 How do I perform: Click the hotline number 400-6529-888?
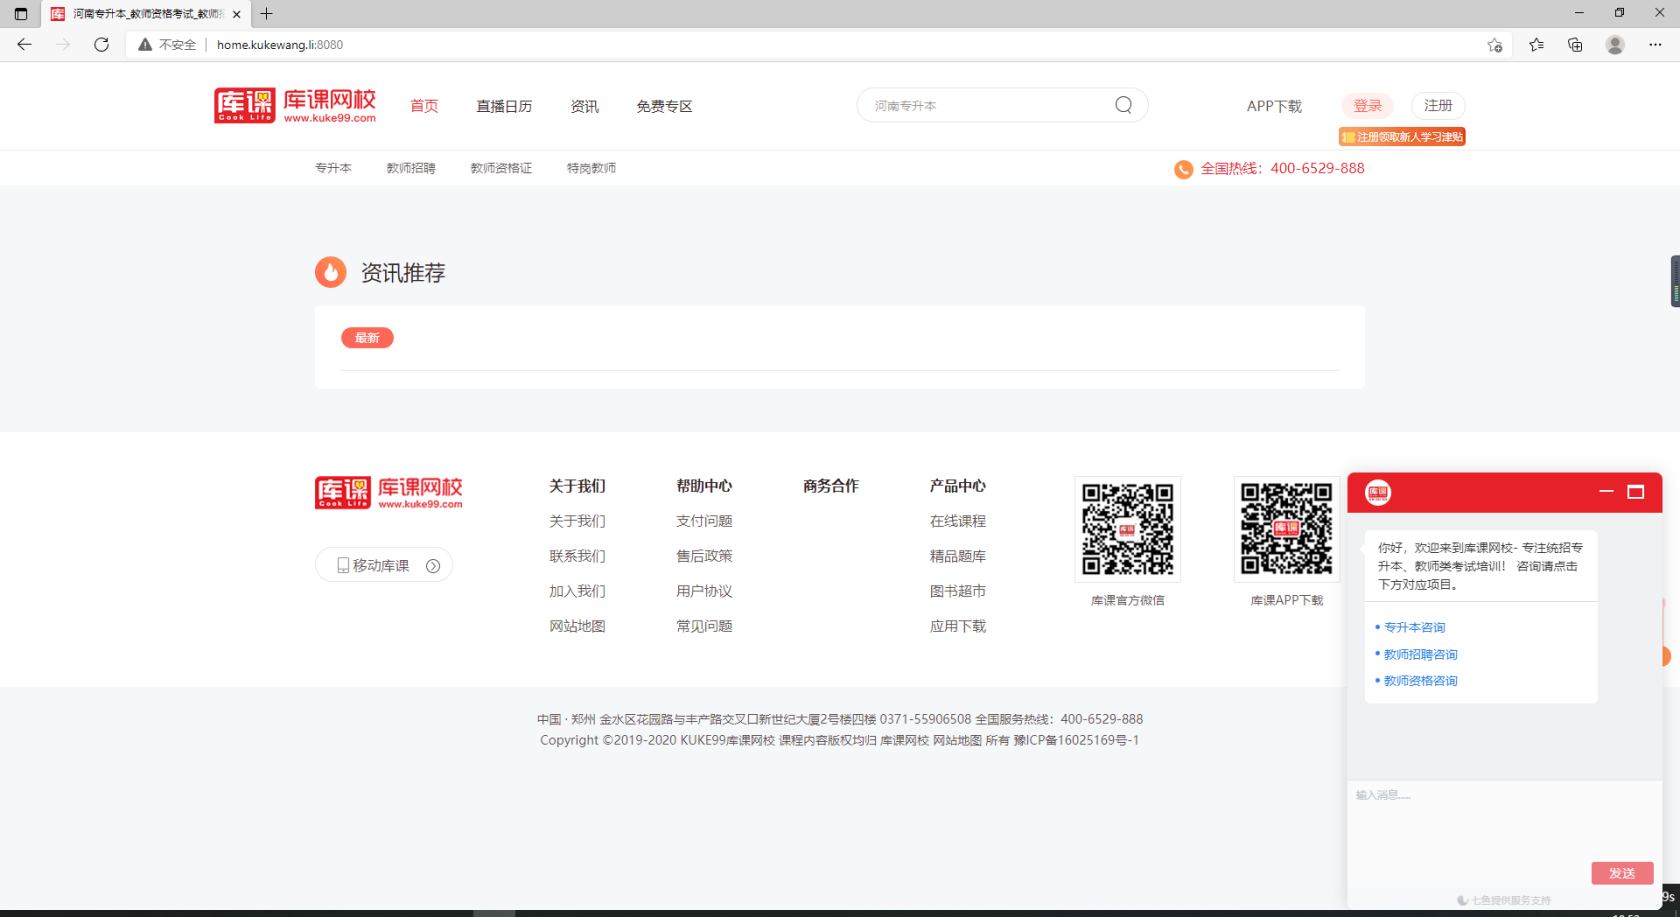coord(1317,168)
